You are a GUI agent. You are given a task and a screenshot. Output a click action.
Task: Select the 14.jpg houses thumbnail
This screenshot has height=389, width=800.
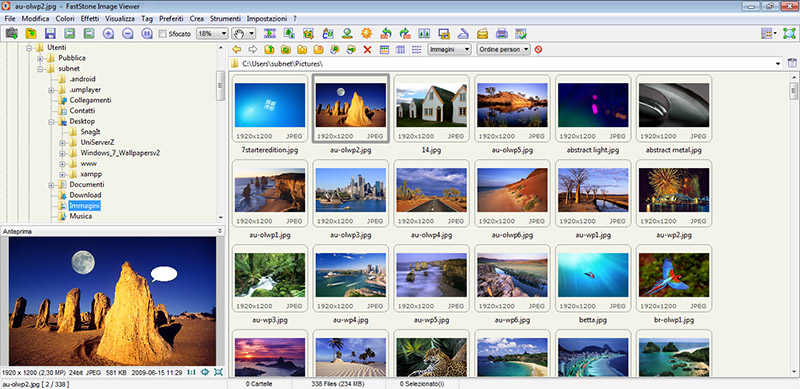click(x=432, y=109)
